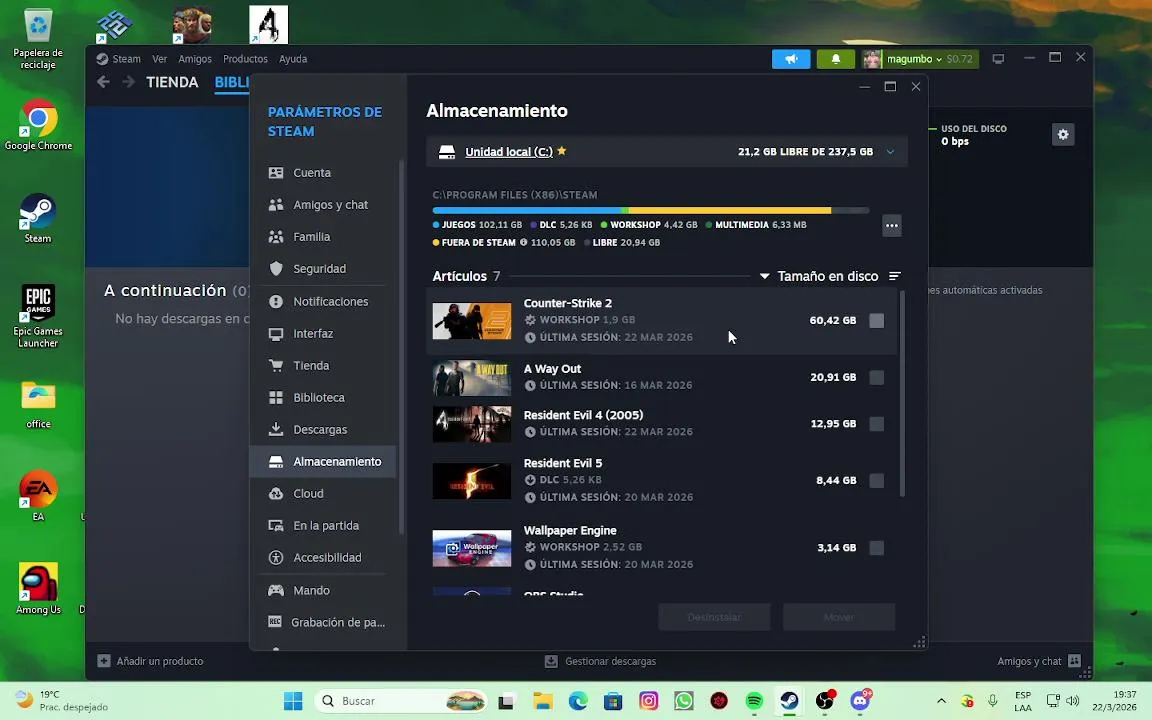This screenshot has width=1152, height=720.
Task: Click Añadir un producto link
Action: tap(159, 661)
